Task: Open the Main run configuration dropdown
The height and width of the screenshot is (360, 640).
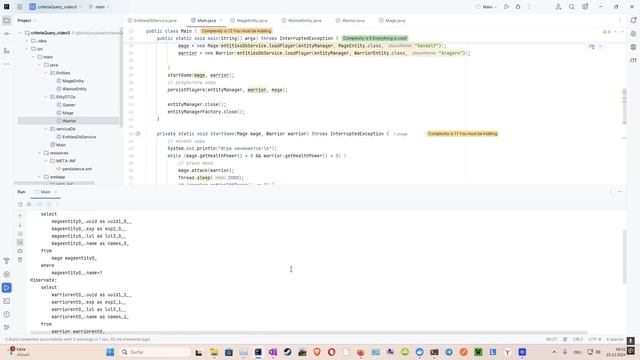Action: 487,7
